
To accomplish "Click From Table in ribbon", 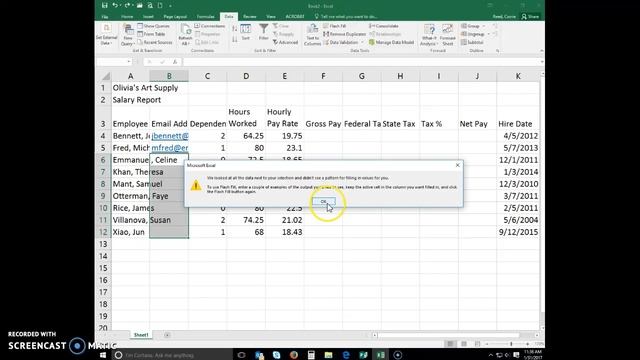I will (x=151, y=34).
